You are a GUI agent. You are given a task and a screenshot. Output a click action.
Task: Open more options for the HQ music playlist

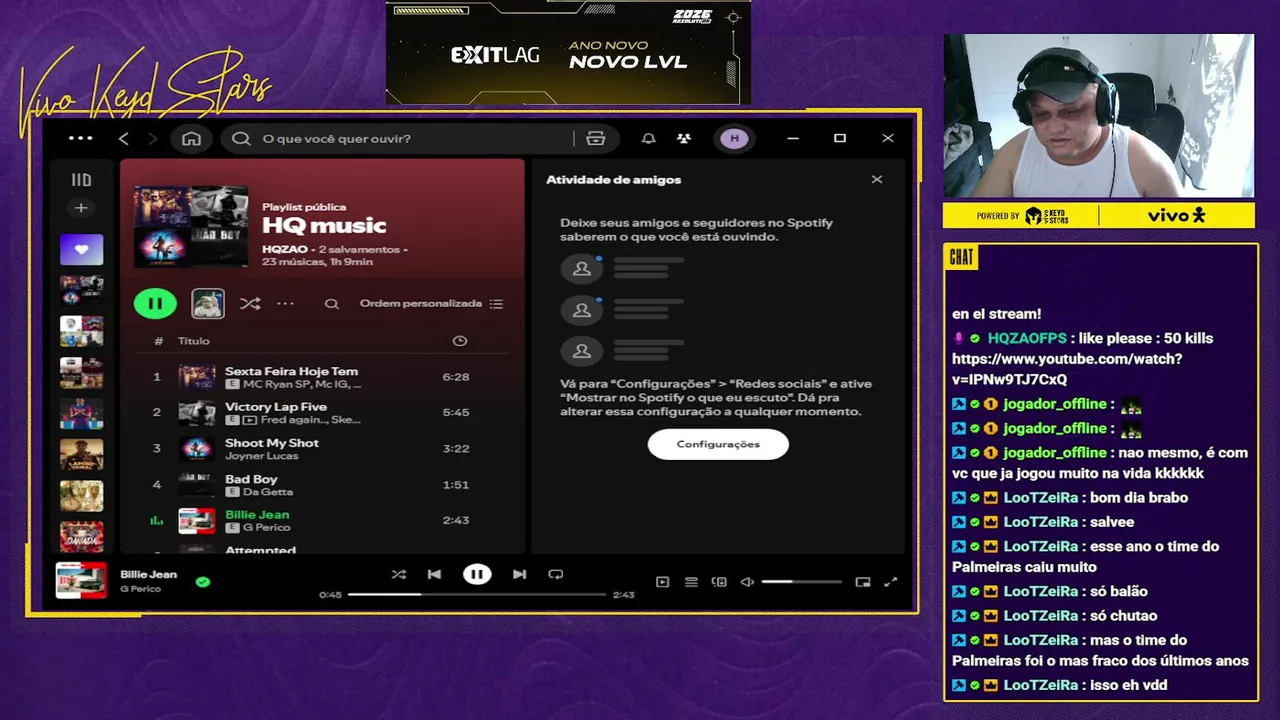click(285, 303)
